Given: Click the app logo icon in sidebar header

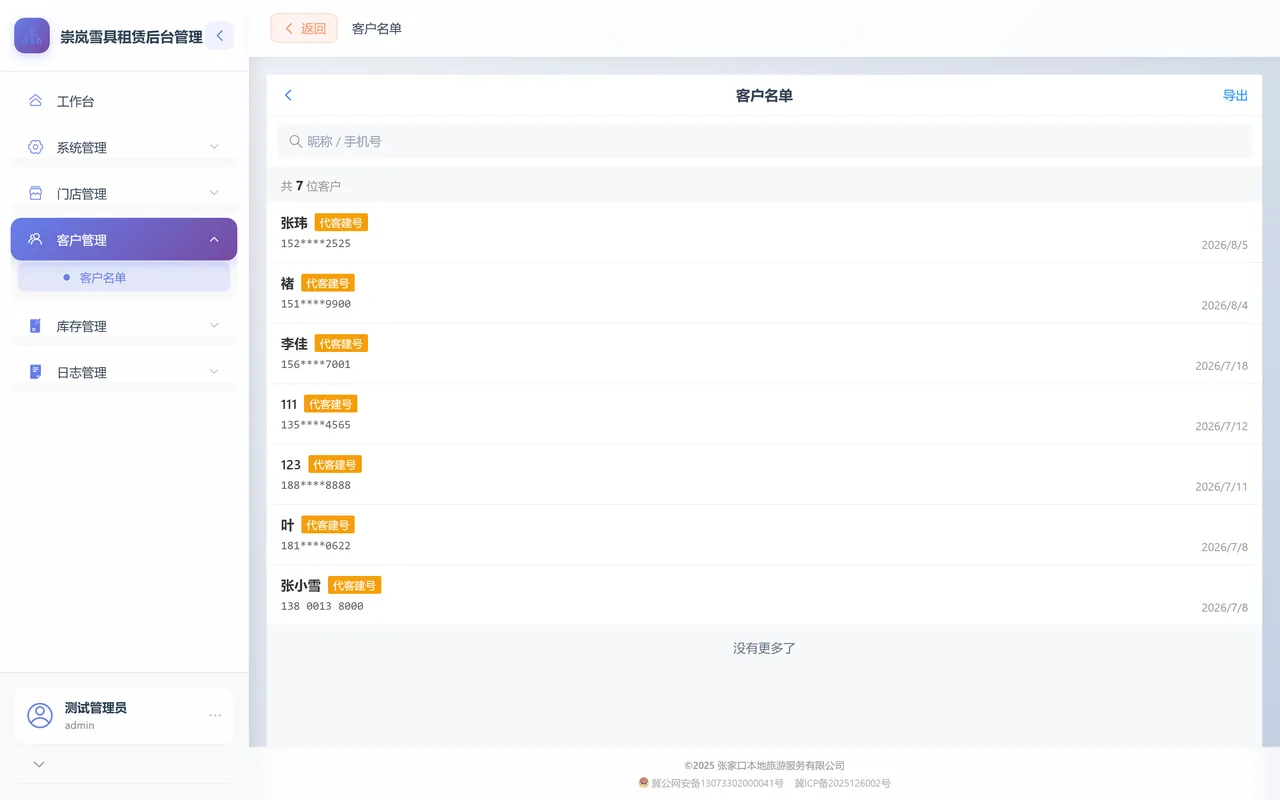Looking at the screenshot, I should [32, 36].
